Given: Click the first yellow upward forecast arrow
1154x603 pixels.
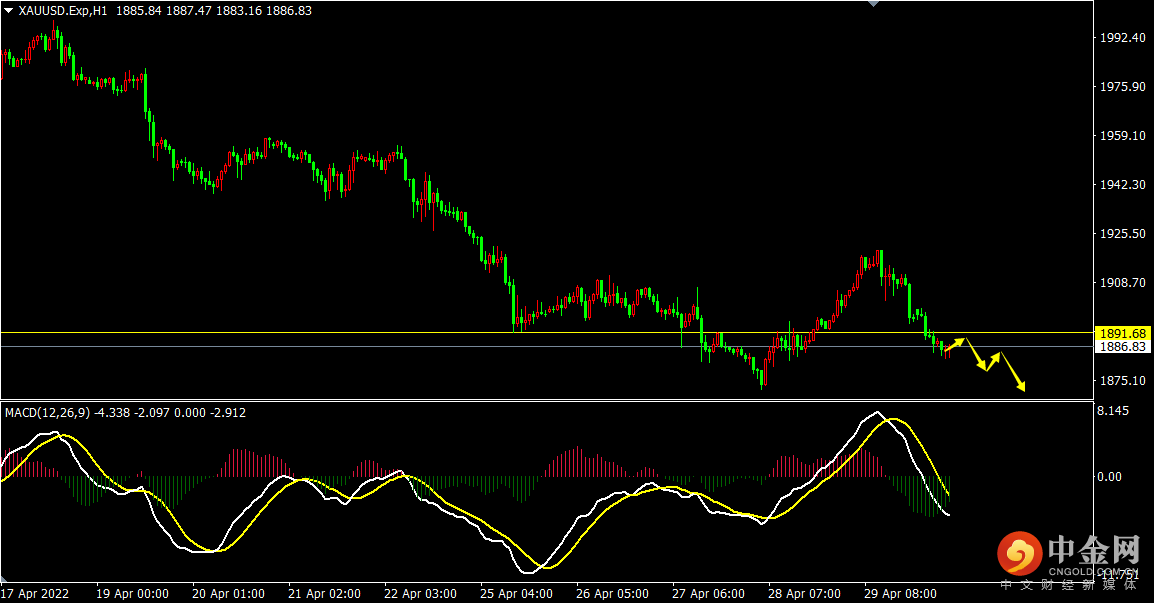Looking at the screenshot, I should tap(955, 345).
